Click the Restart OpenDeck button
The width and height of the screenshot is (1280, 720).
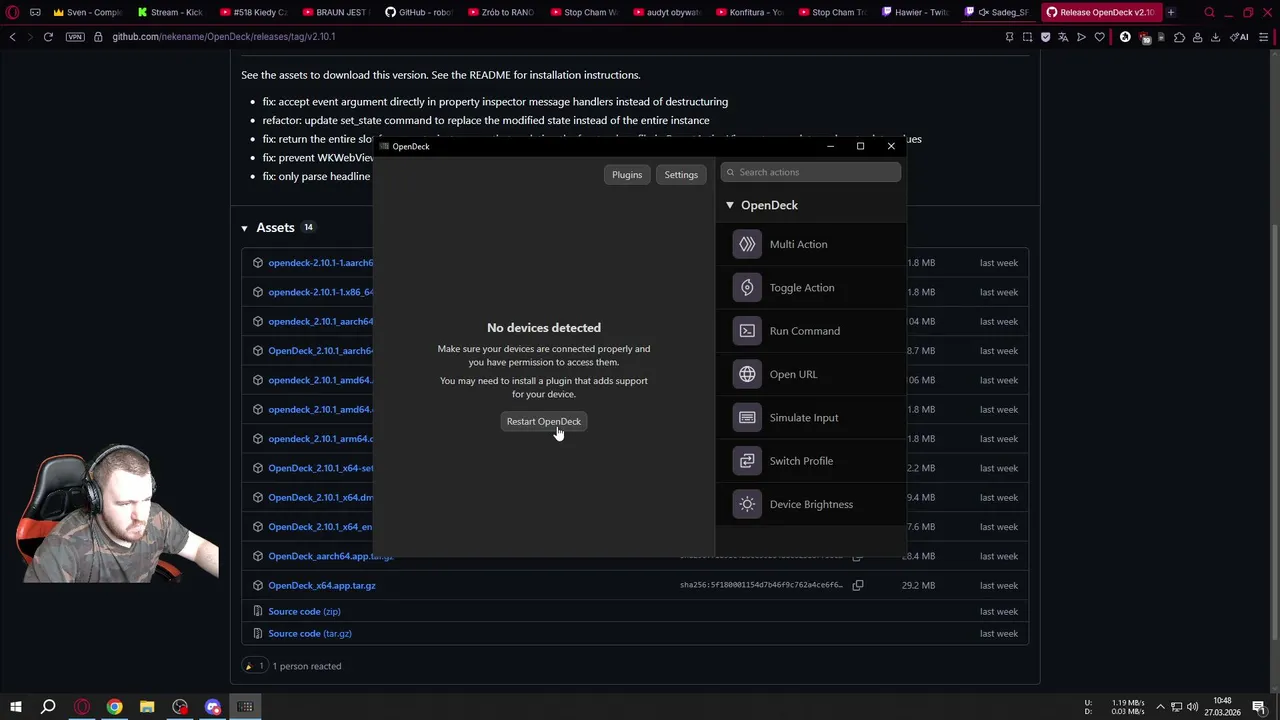click(x=543, y=421)
